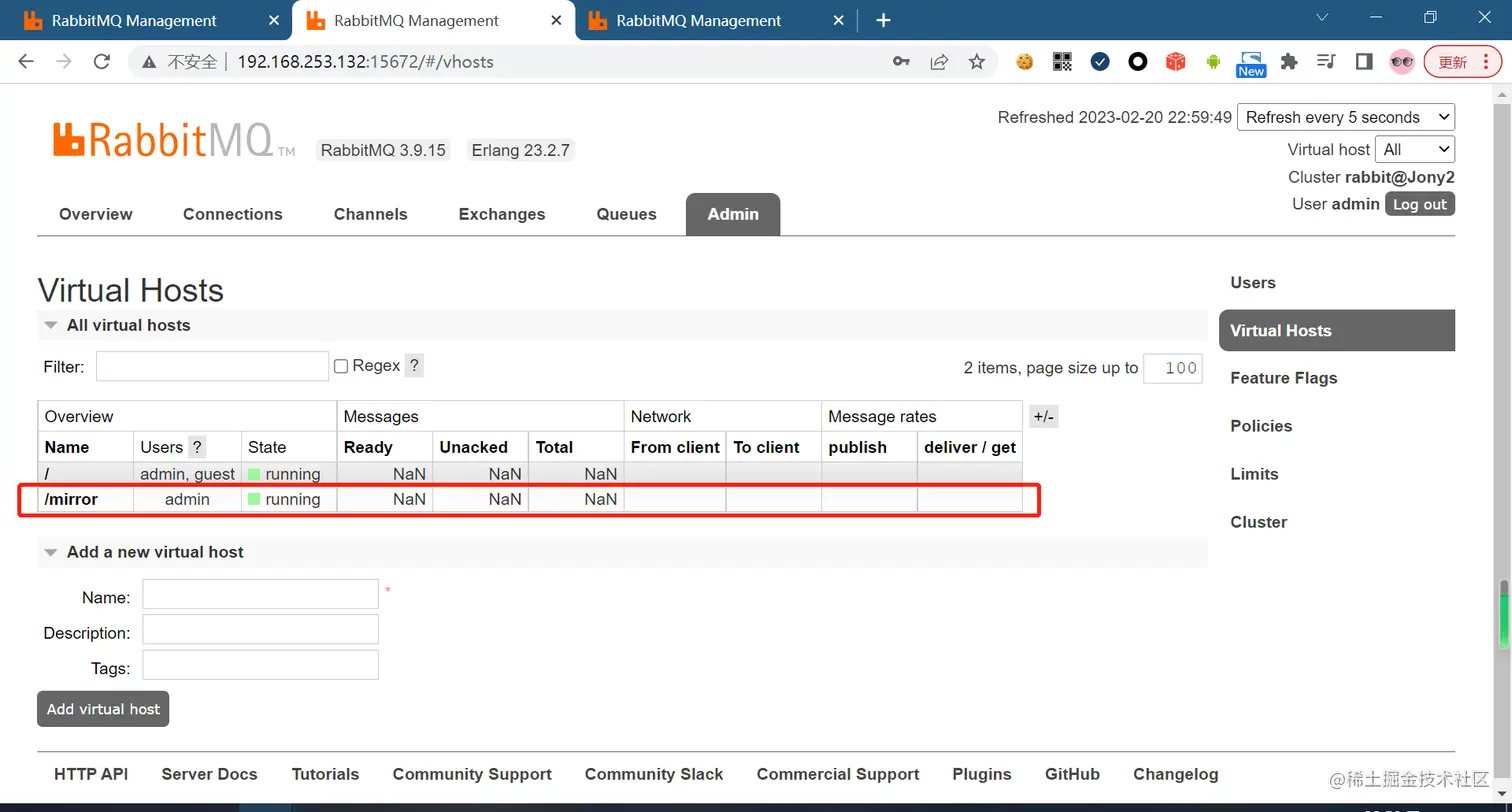Open Policies in the sidebar
The height and width of the screenshot is (812, 1512).
tap(1262, 426)
